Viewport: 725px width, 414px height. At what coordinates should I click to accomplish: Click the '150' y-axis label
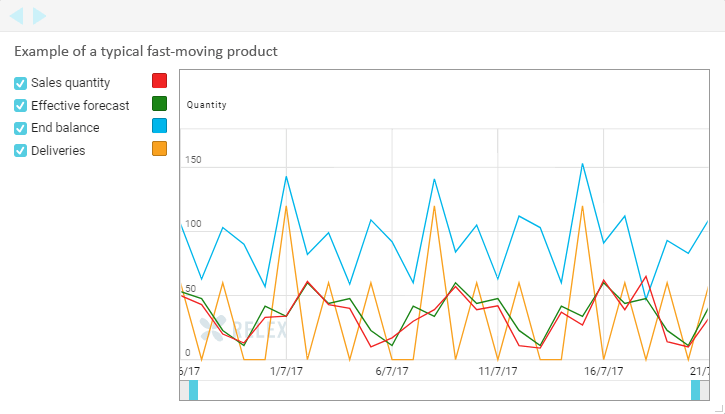coord(193,160)
